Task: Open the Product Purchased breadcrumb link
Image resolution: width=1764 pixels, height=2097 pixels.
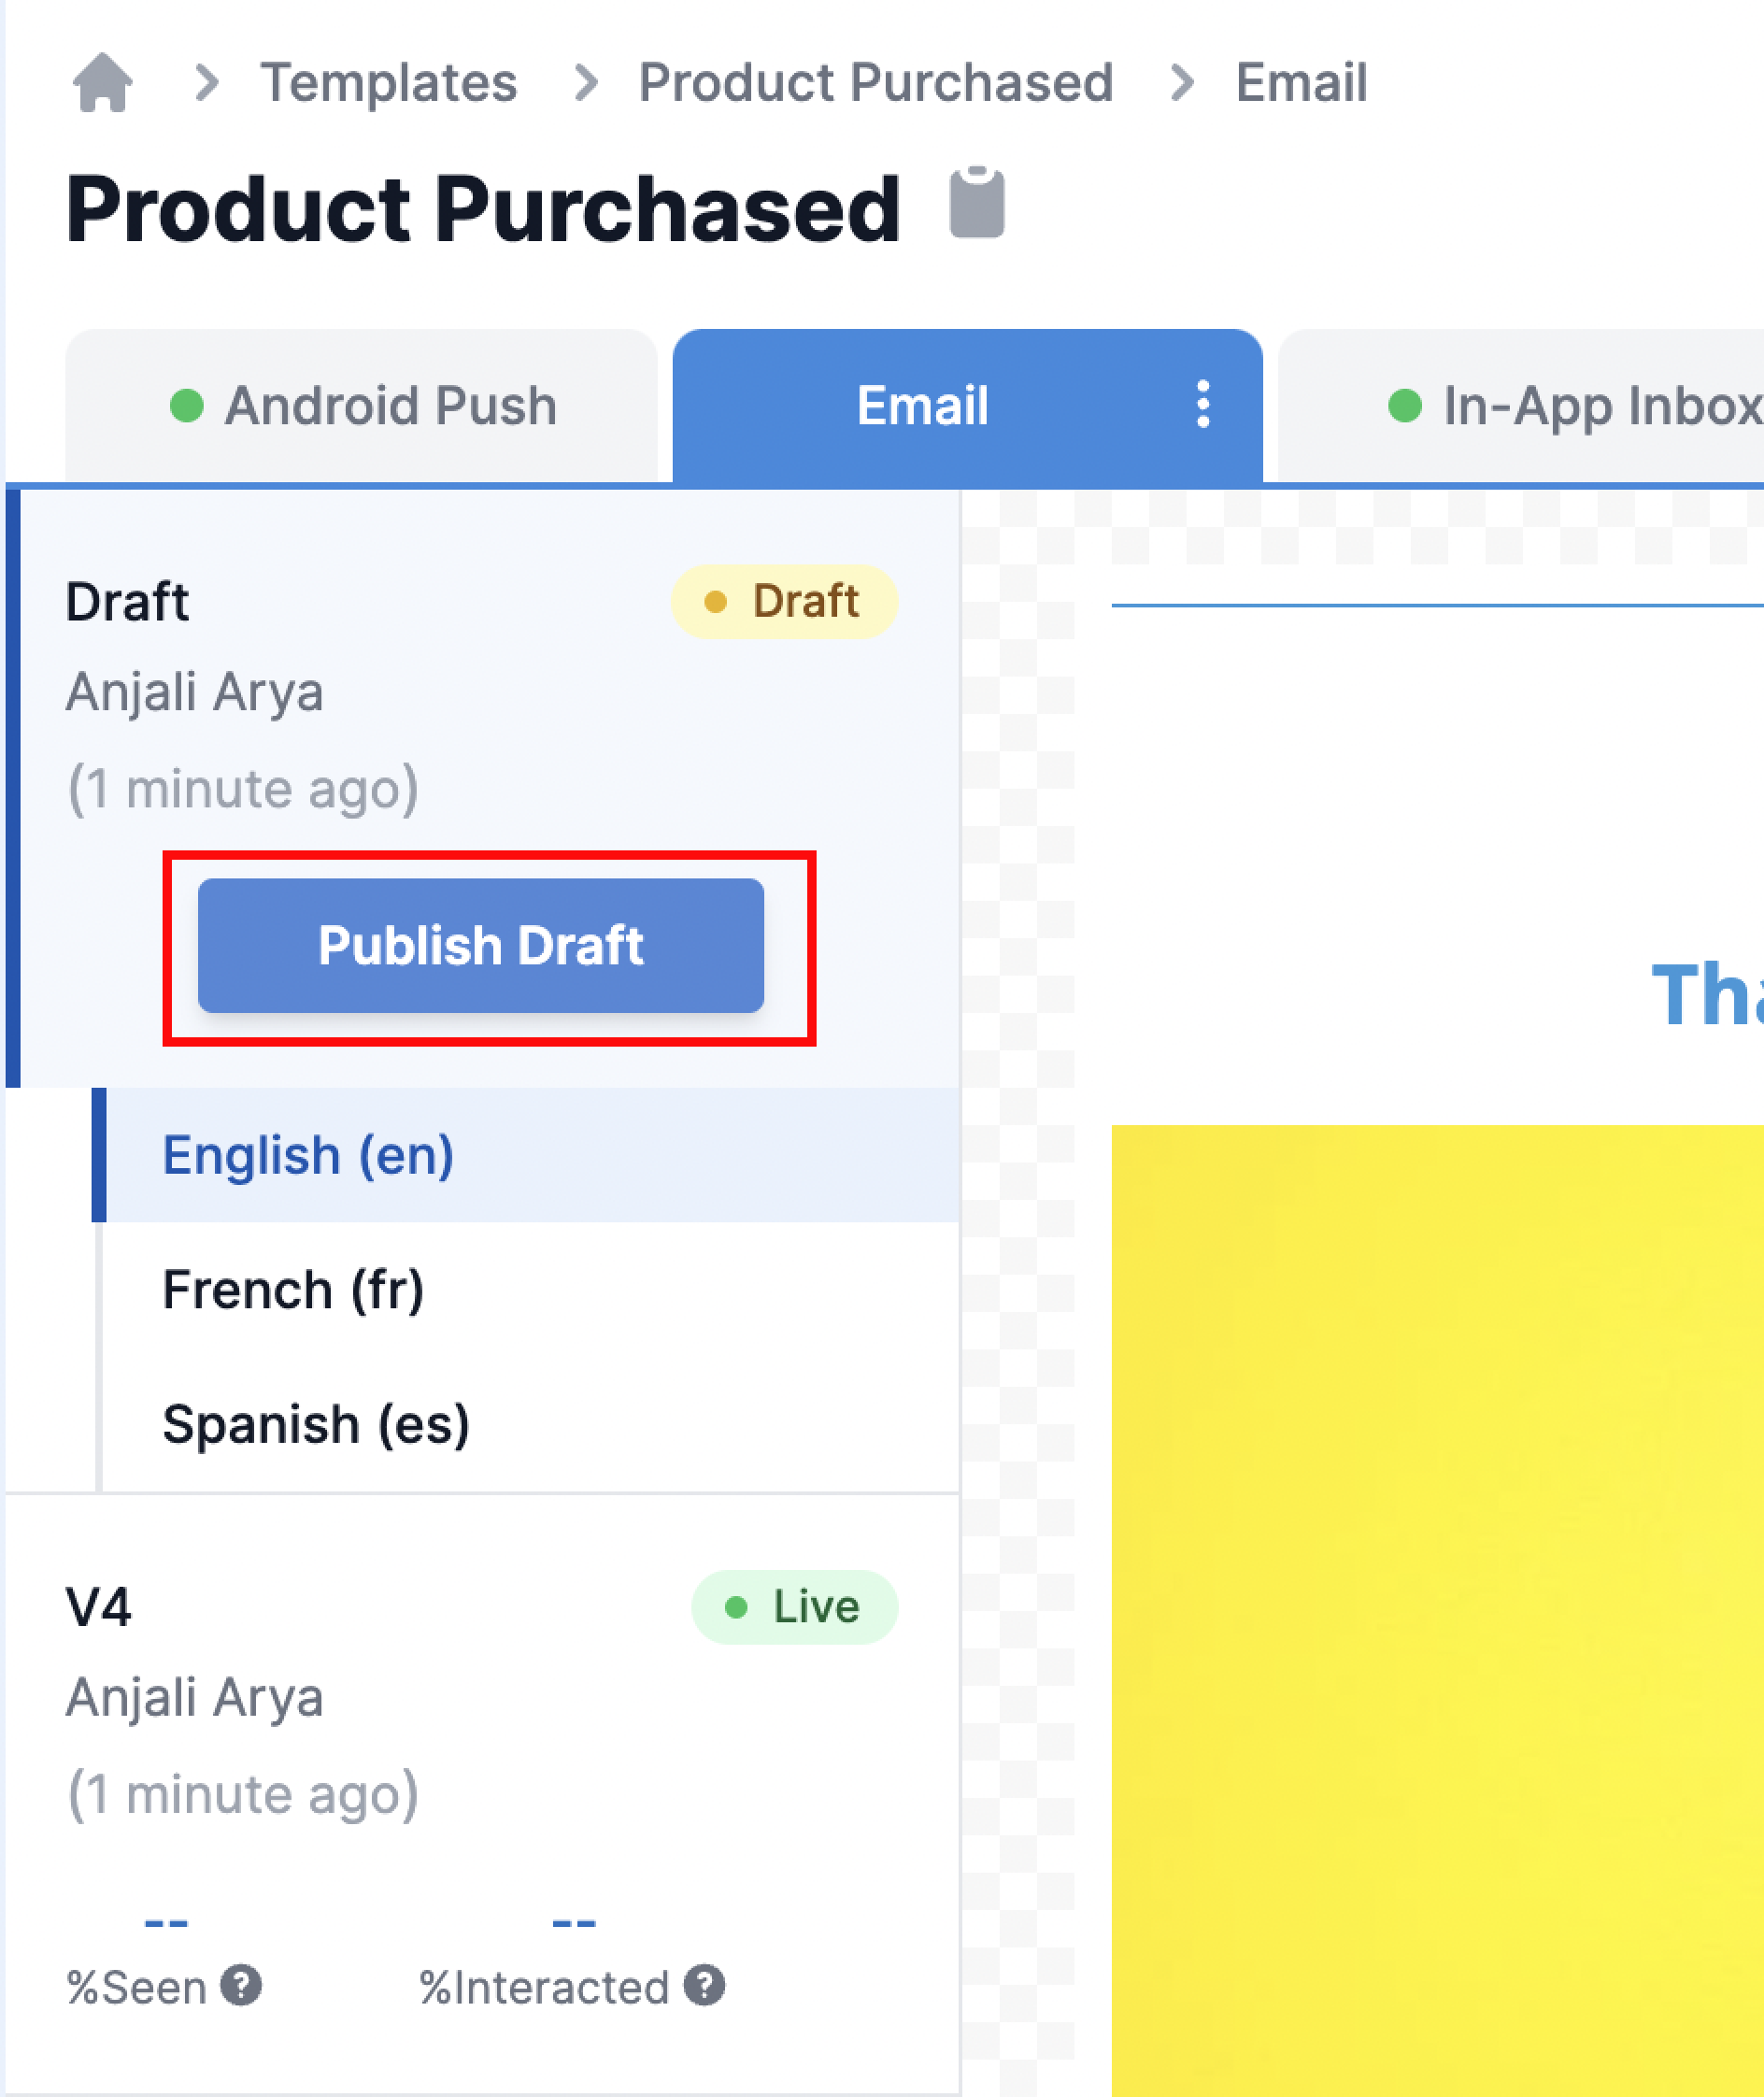Action: pyautogui.click(x=876, y=82)
